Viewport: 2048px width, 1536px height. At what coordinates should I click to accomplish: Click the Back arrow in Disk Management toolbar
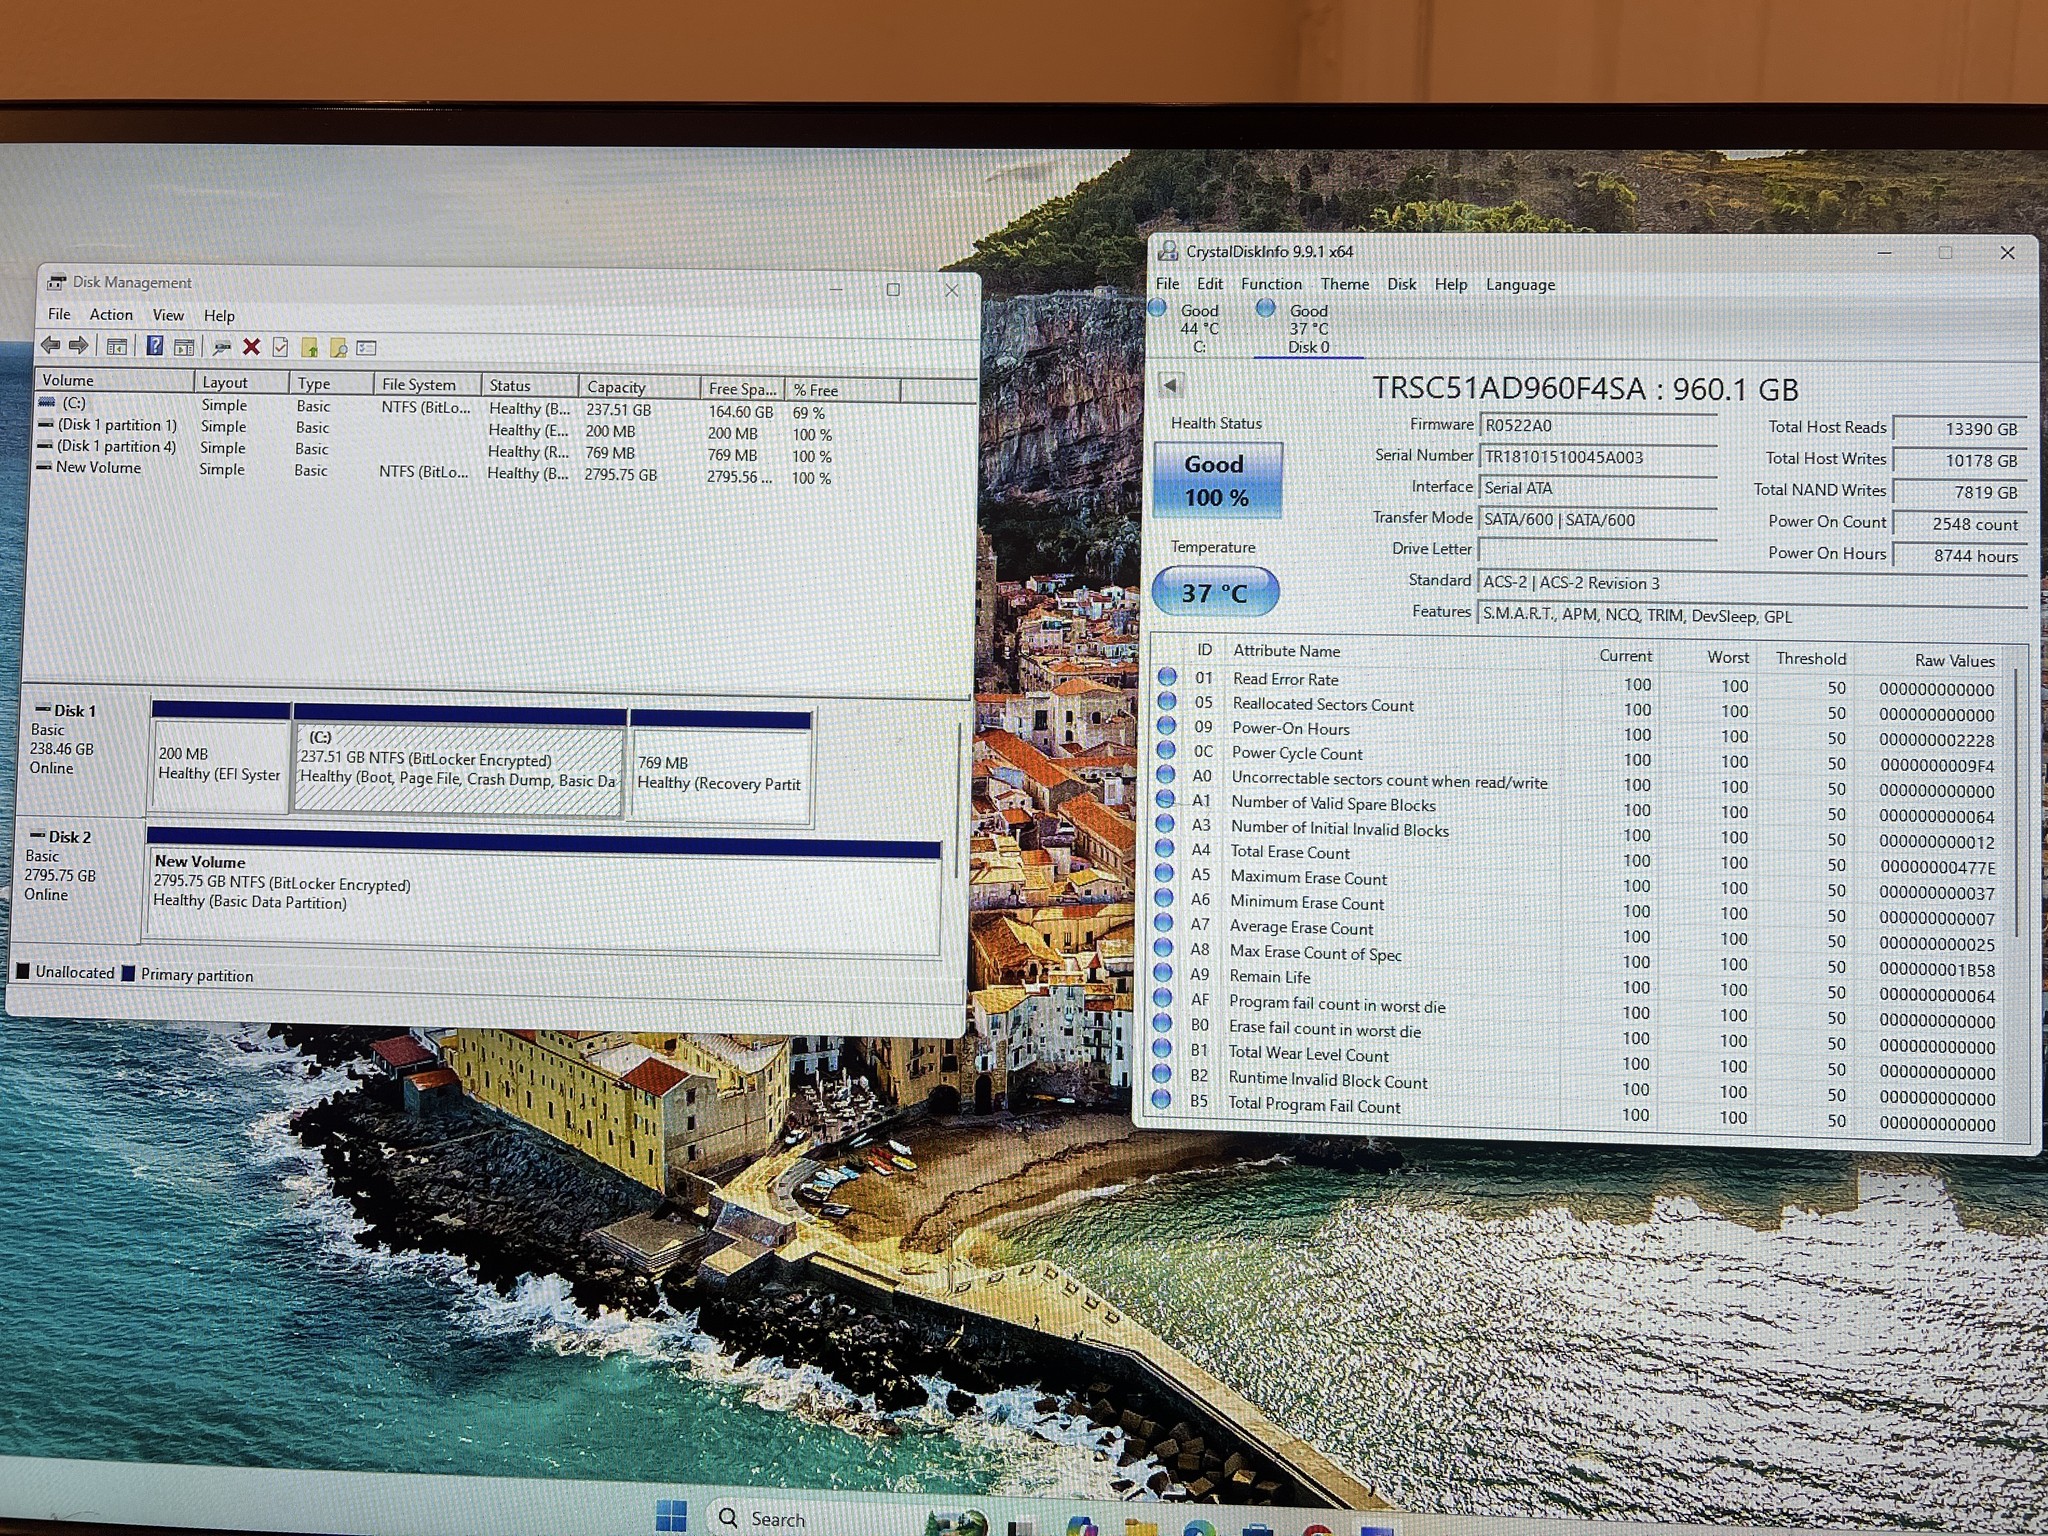click(50, 346)
